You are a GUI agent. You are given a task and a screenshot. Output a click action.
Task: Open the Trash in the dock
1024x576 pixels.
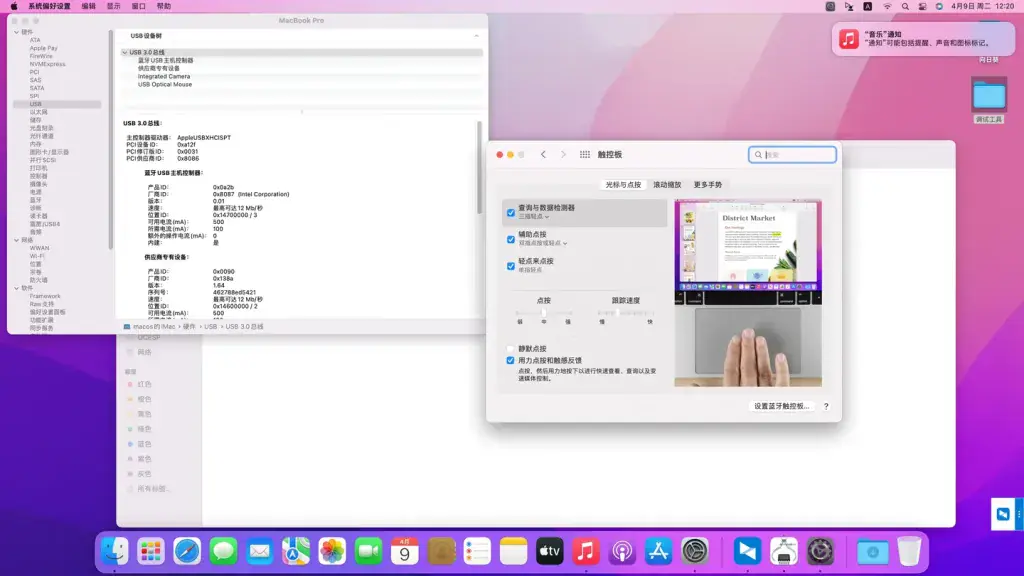(908, 552)
